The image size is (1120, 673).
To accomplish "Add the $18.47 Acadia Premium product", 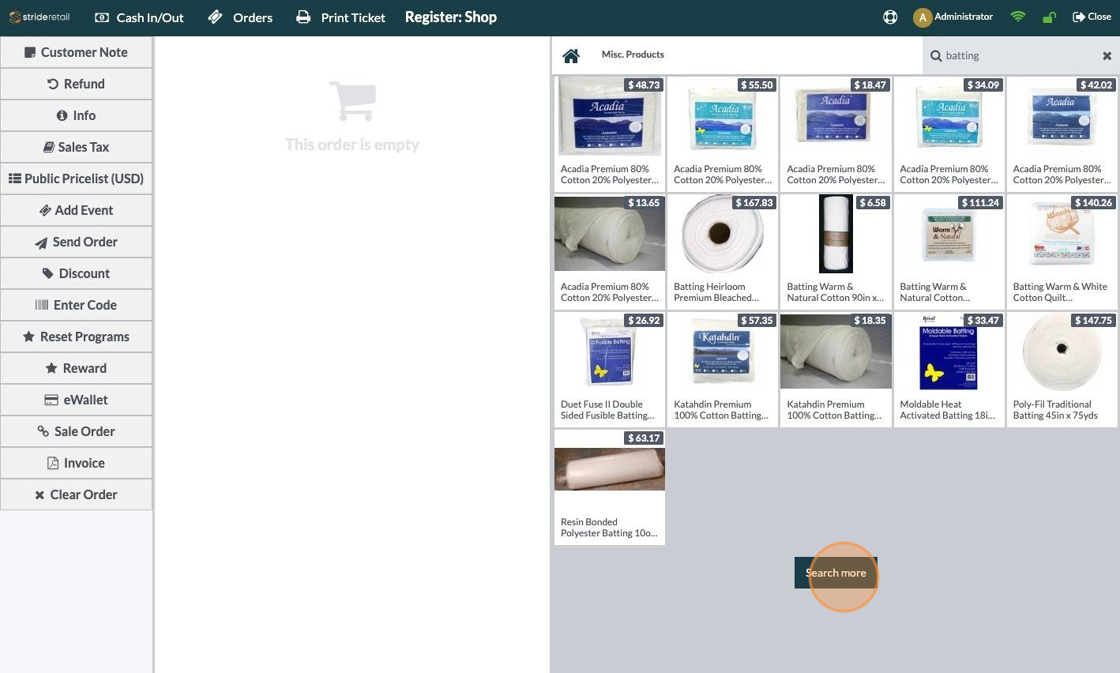I will coord(836,134).
